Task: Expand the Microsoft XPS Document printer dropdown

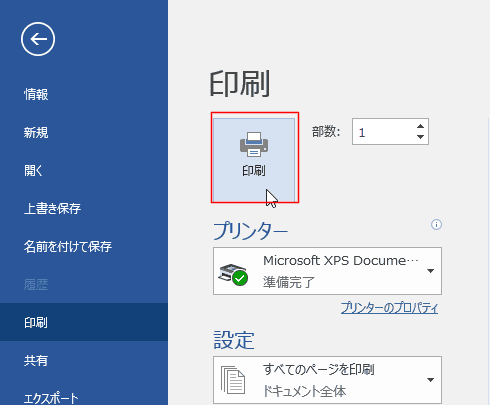Action: tap(327, 271)
